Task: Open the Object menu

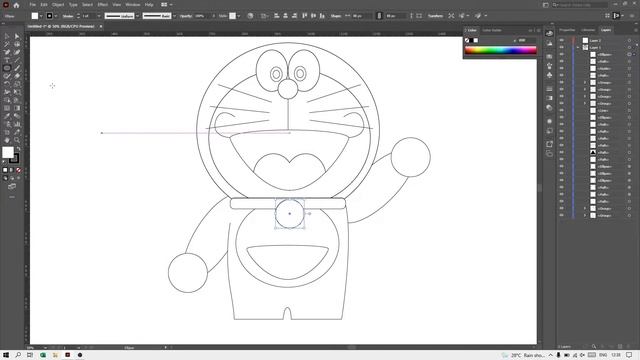Action: [58, 5]
